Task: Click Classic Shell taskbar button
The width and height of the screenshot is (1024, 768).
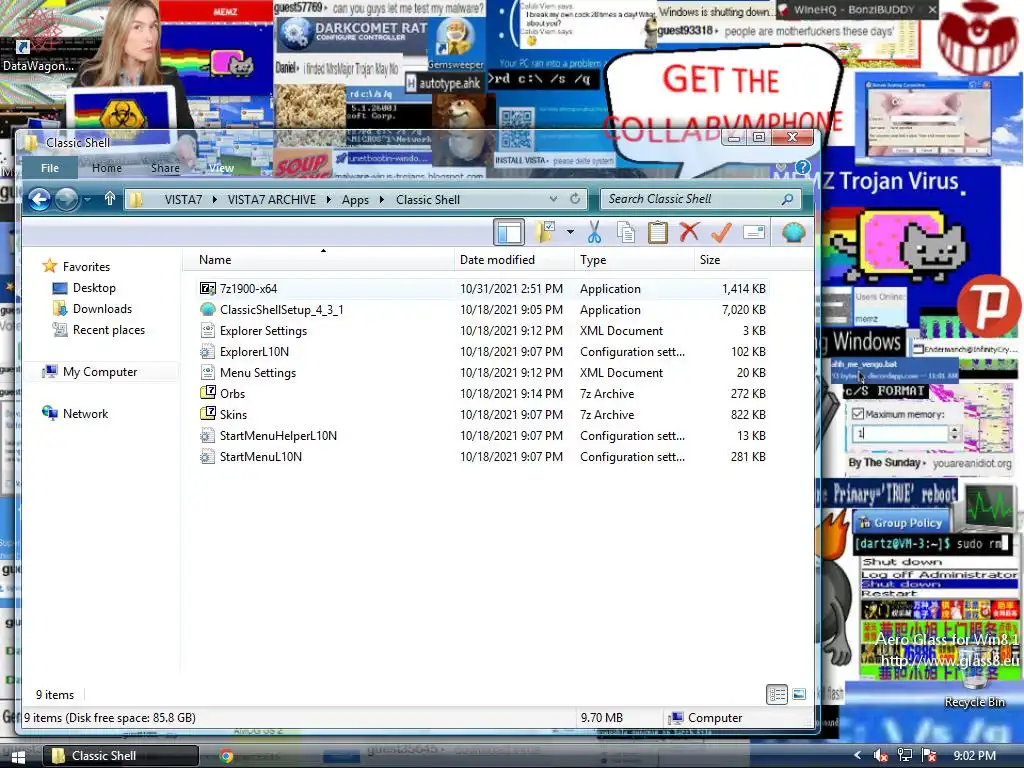Action: (121, 756)
